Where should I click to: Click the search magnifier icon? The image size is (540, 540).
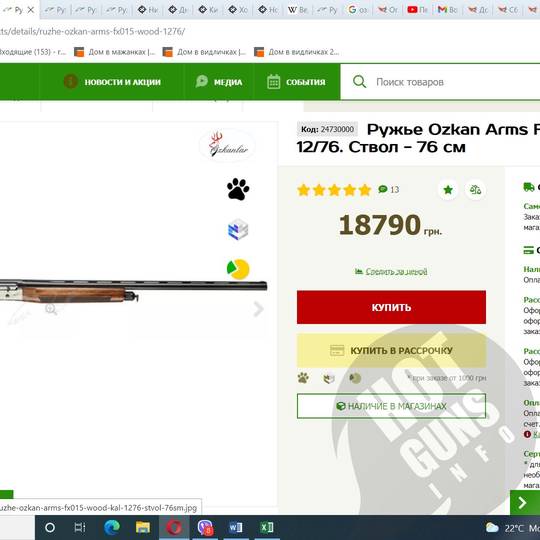[360, 82]
